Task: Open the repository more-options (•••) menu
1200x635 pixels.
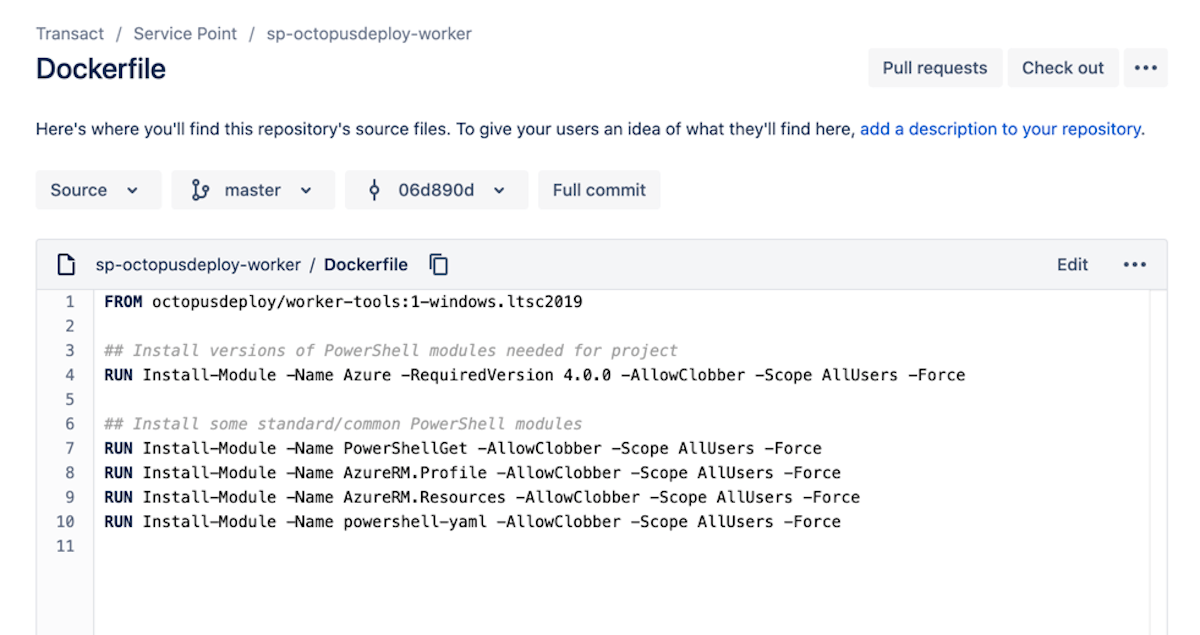Action: [1146, 67]
